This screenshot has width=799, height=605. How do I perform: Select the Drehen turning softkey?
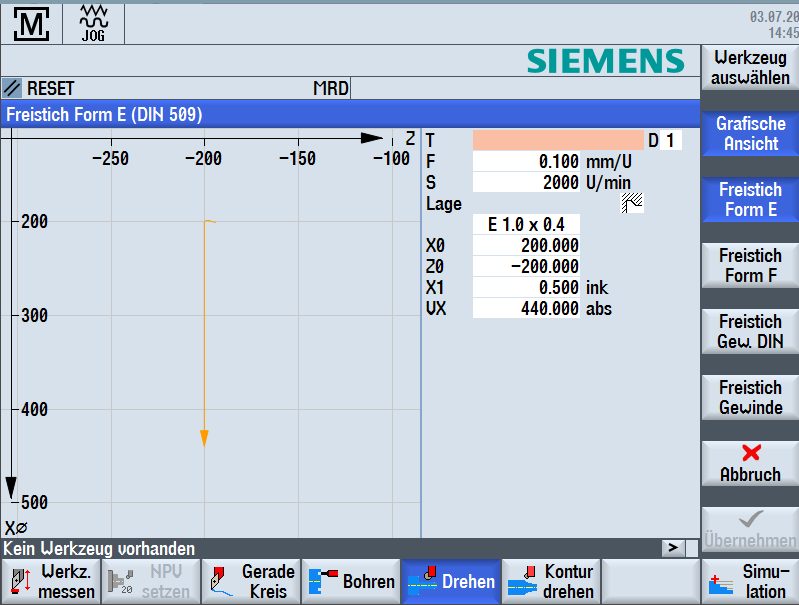(451, 582)
